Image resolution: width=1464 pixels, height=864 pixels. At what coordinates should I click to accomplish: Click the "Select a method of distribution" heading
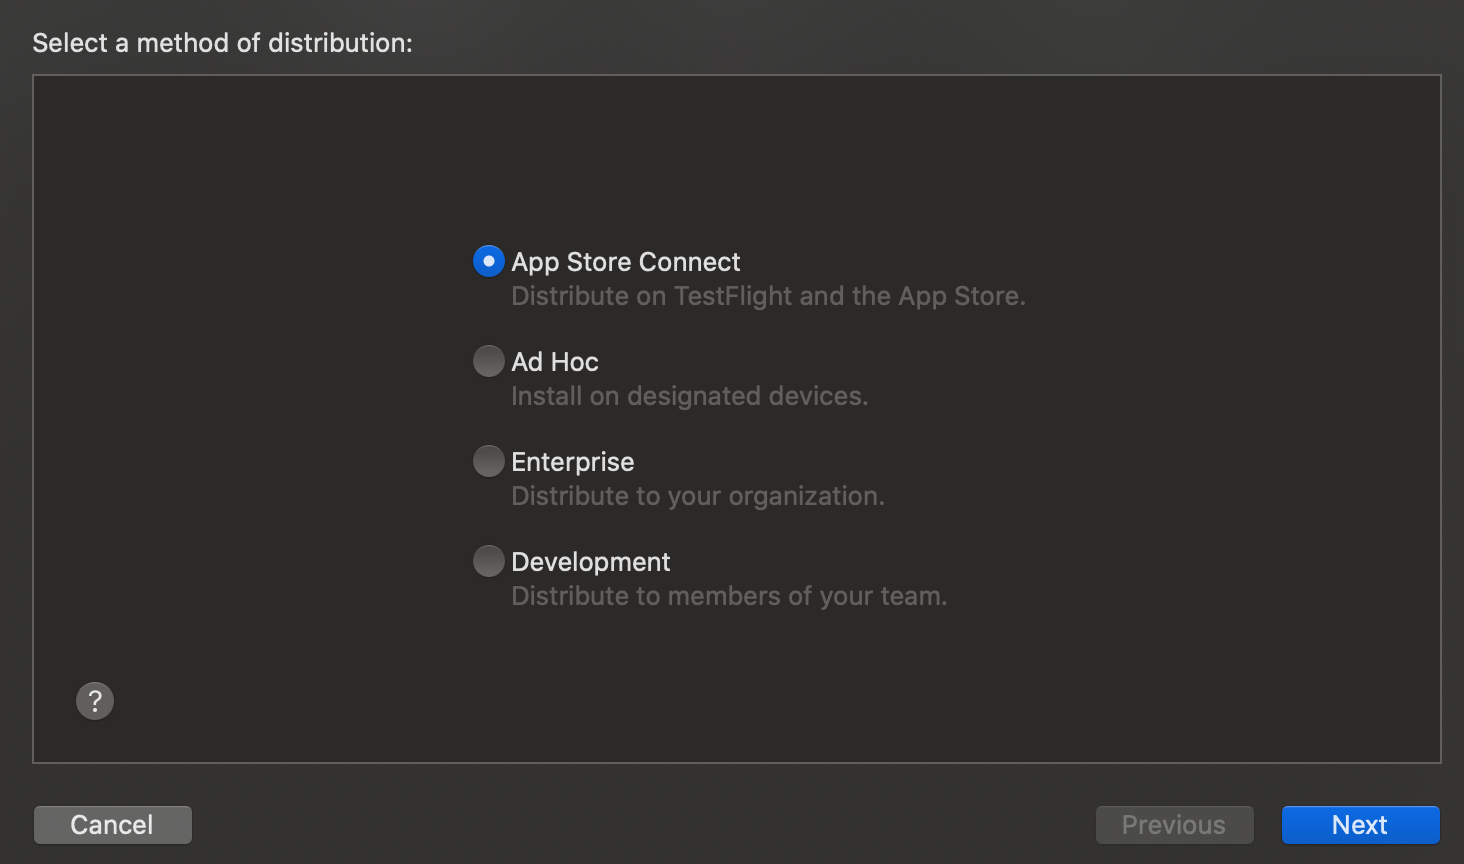pyautogui.click(x=222, y=43)
